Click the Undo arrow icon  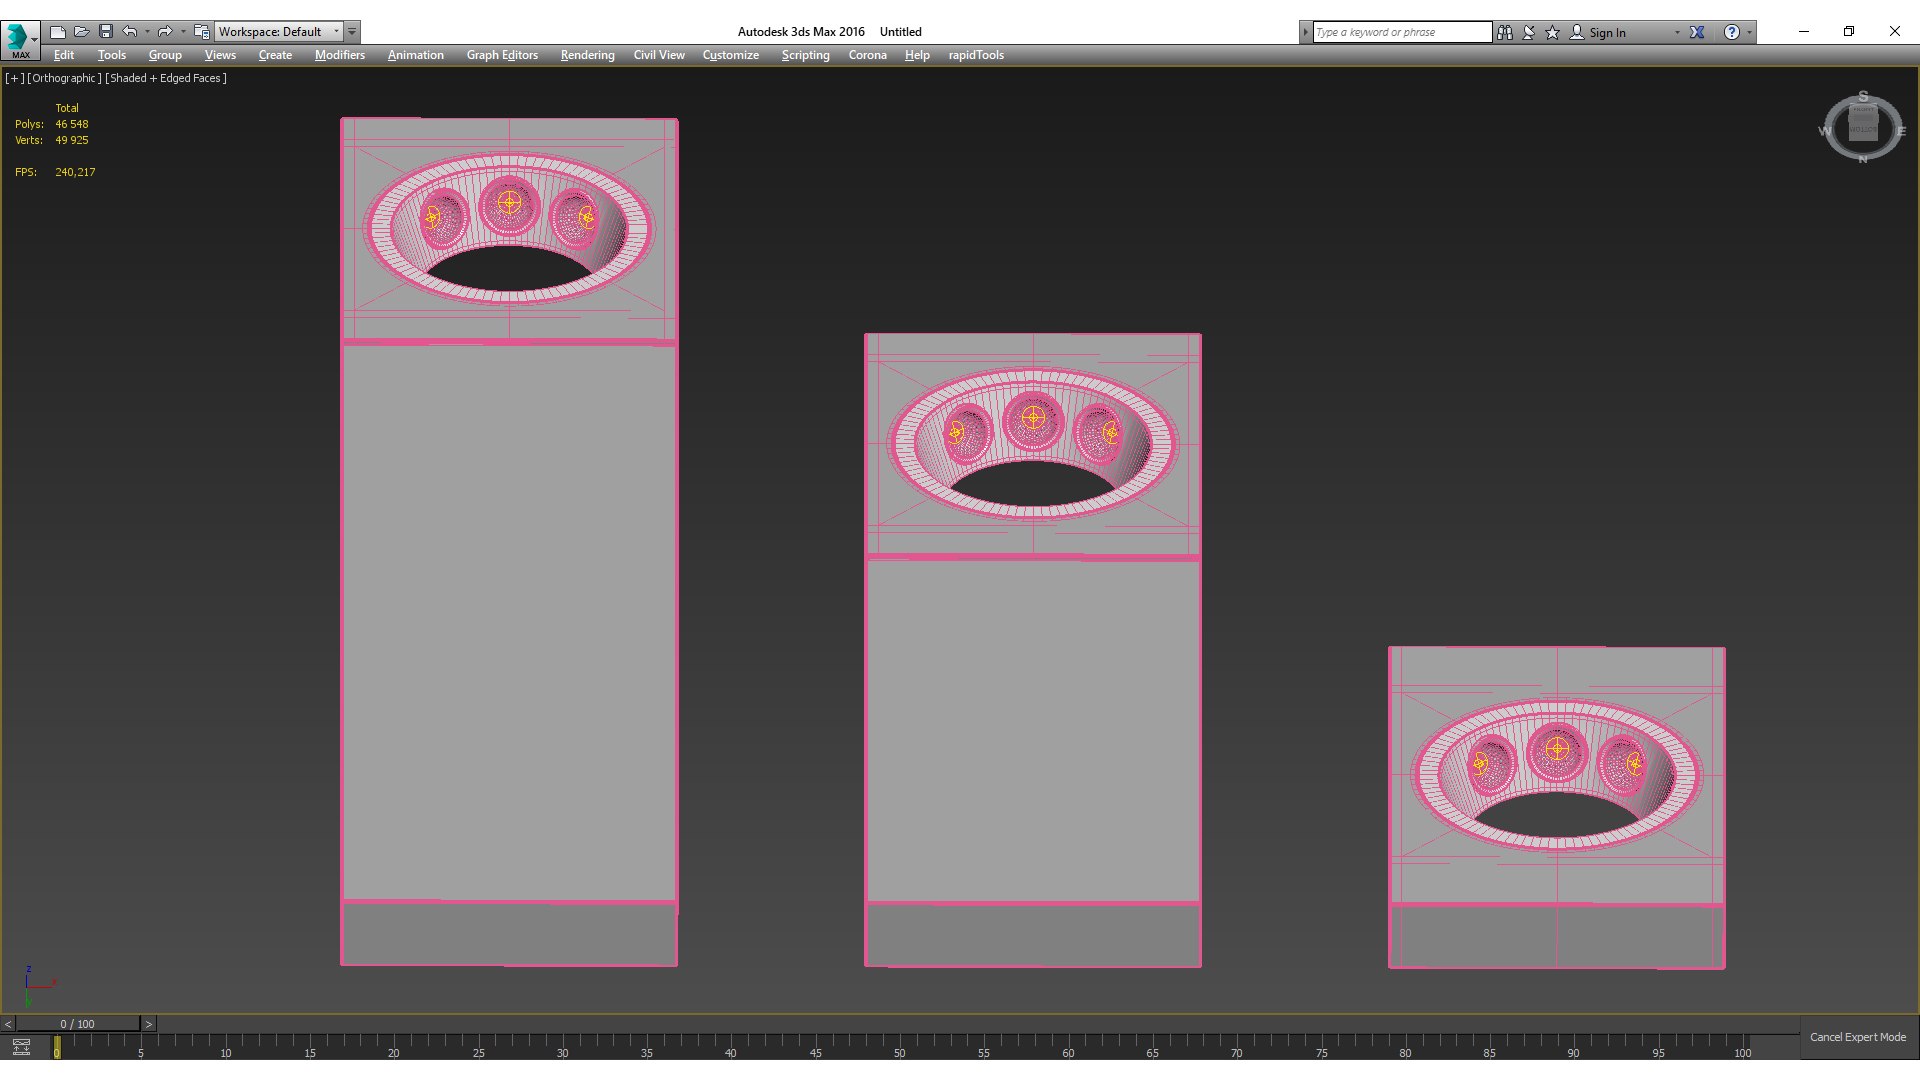[x=130, y=32]
